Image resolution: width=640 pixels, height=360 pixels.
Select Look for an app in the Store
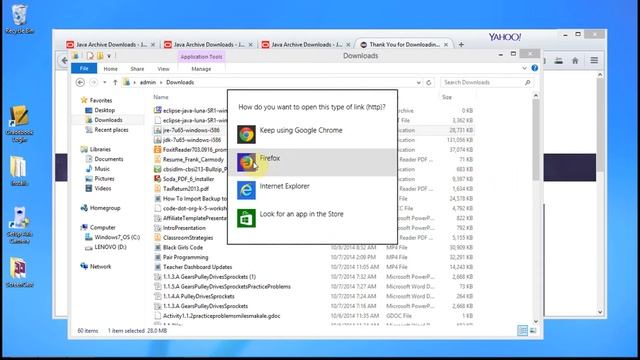click(312, 218)
